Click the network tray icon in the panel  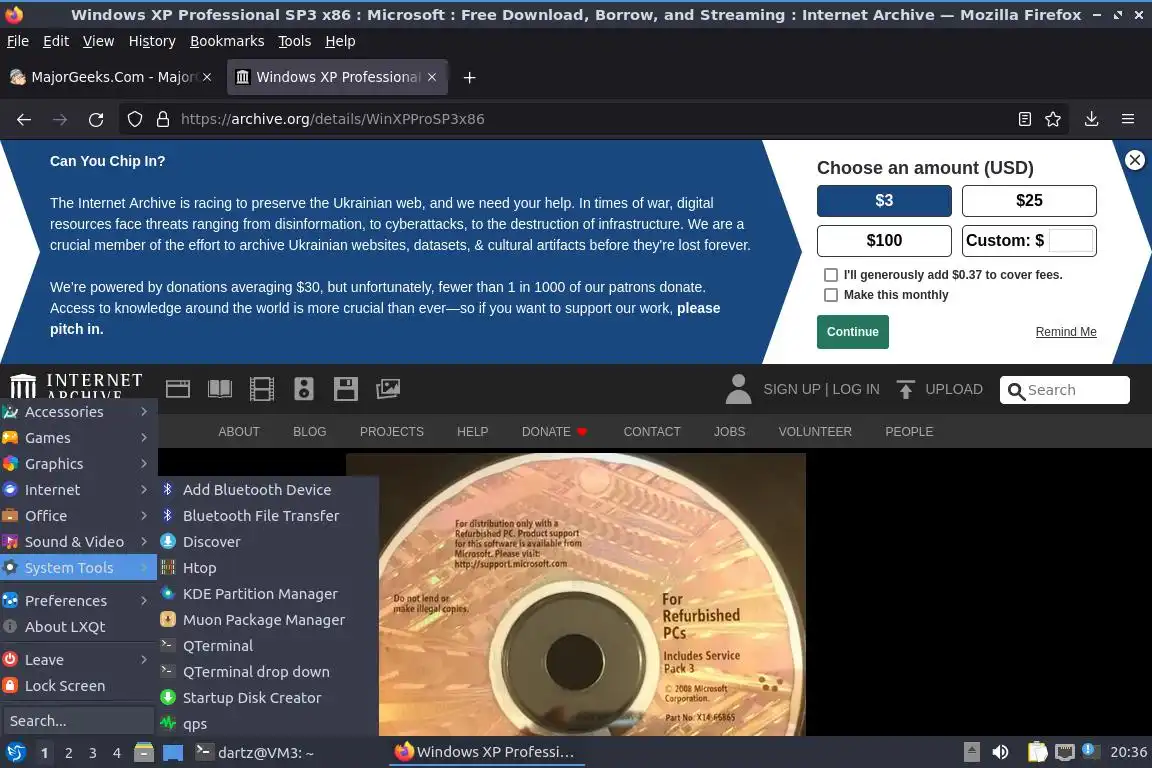point(1065,753)
